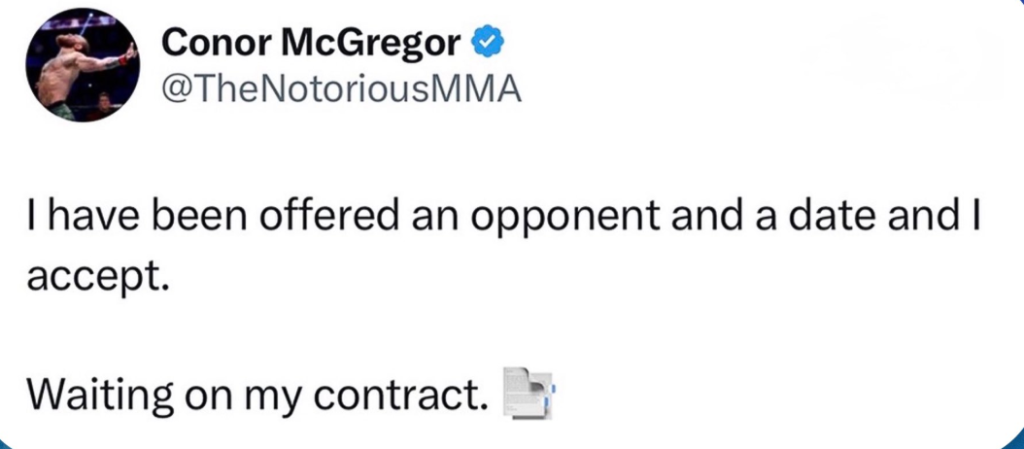Click the blue verified checkmark badge

pos(486,42)
